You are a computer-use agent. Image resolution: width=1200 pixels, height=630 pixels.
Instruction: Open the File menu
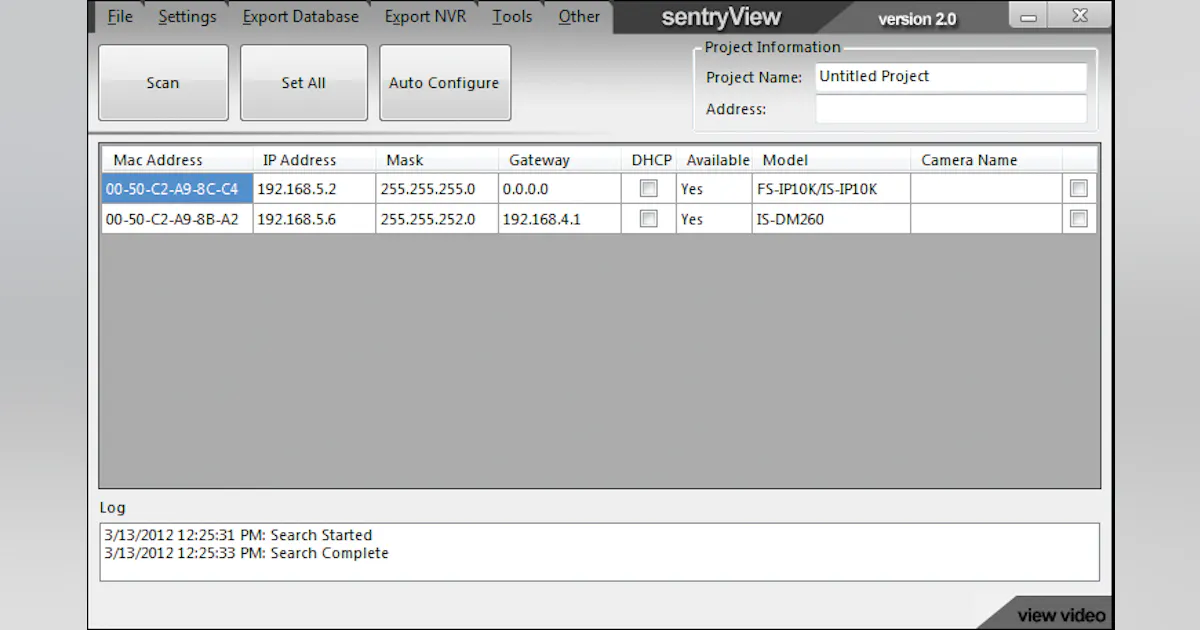(120, 16)
